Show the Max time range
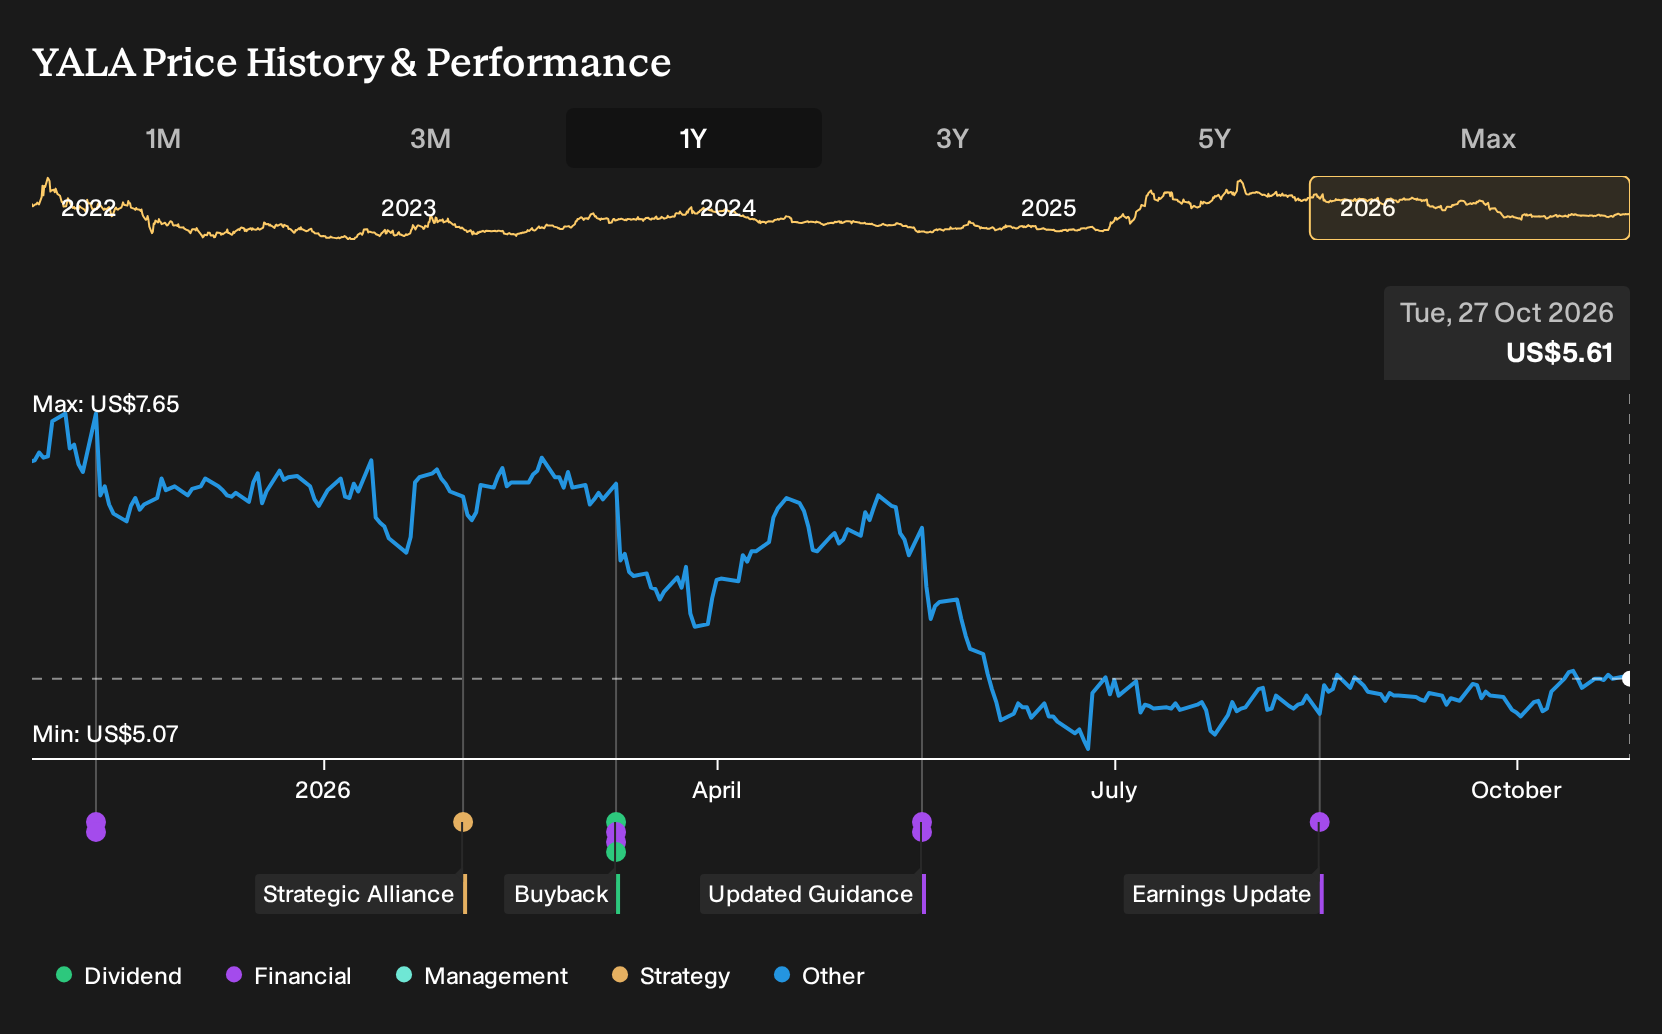The height and width of the screenshot is (1034, 1662). (x=1488, y=138)
